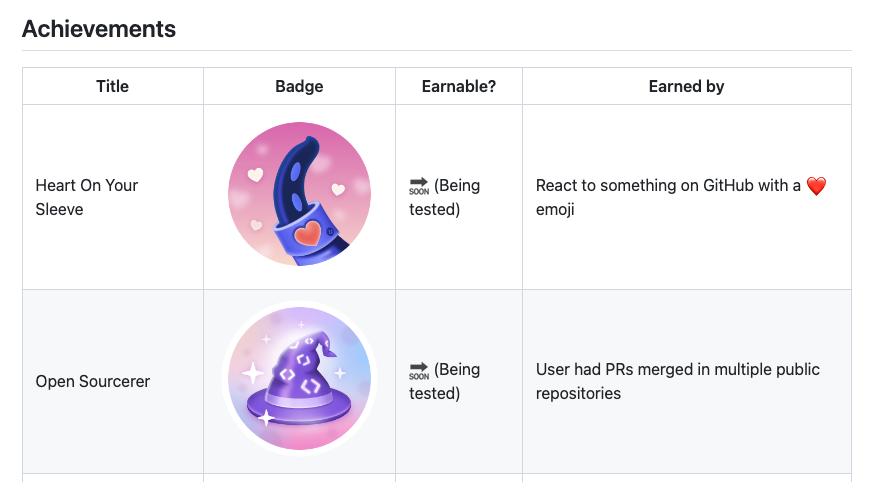Click the Badge column header
The height and width of the screenshot is (482, 872).
pyautogui.click(x=299, y=87)
